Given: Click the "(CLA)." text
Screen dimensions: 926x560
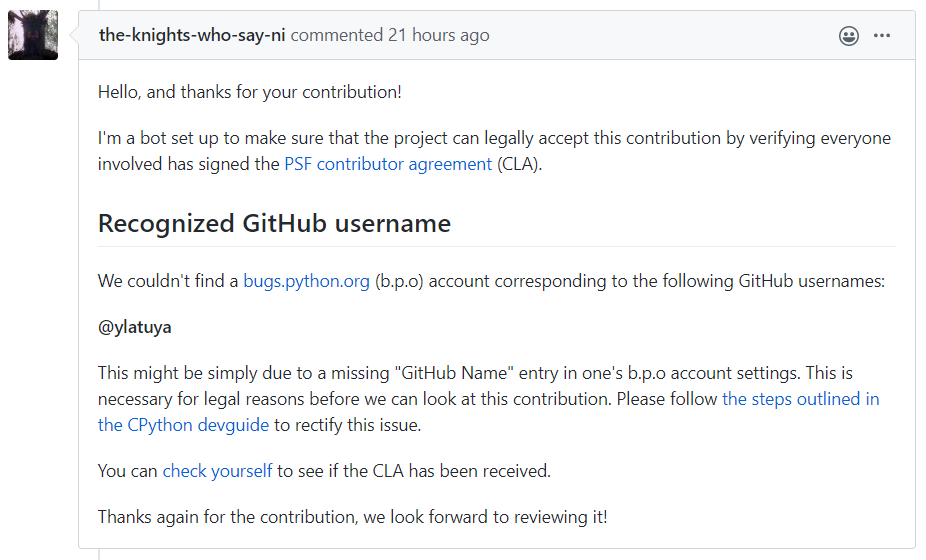Looking at the screenshot, I should pyautogui.click(x=519, y=164).
